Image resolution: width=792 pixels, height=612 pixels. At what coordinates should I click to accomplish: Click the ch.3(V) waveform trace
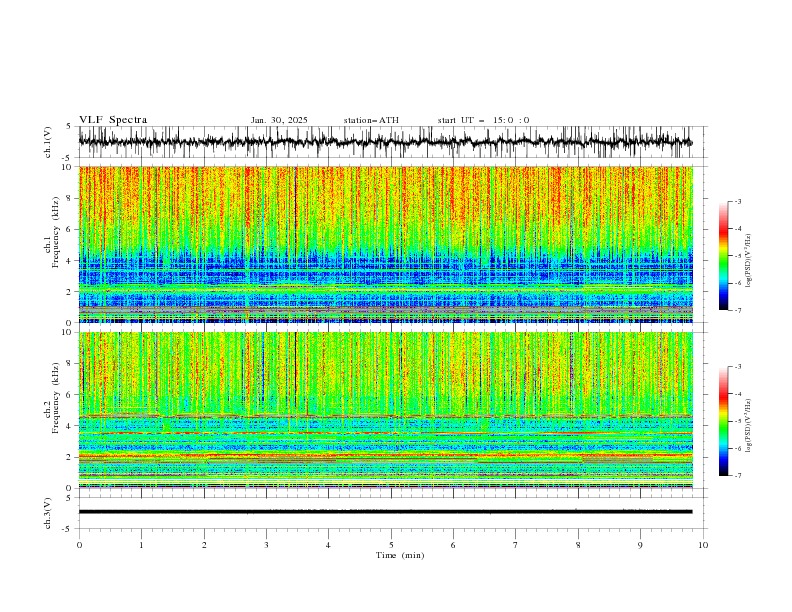pos(386,512)
